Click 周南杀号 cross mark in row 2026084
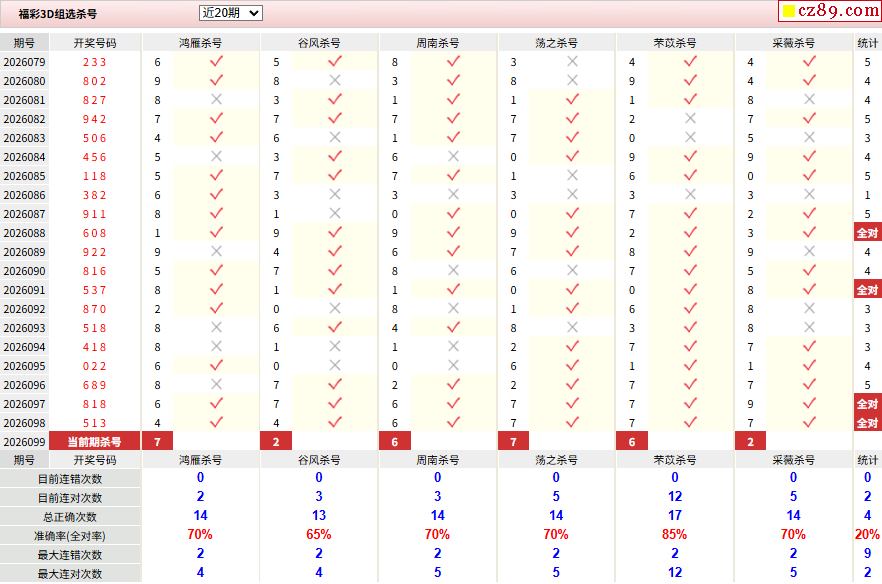This screenshot has width=882, height=584. pyautogui.click(x=453, y=157)
